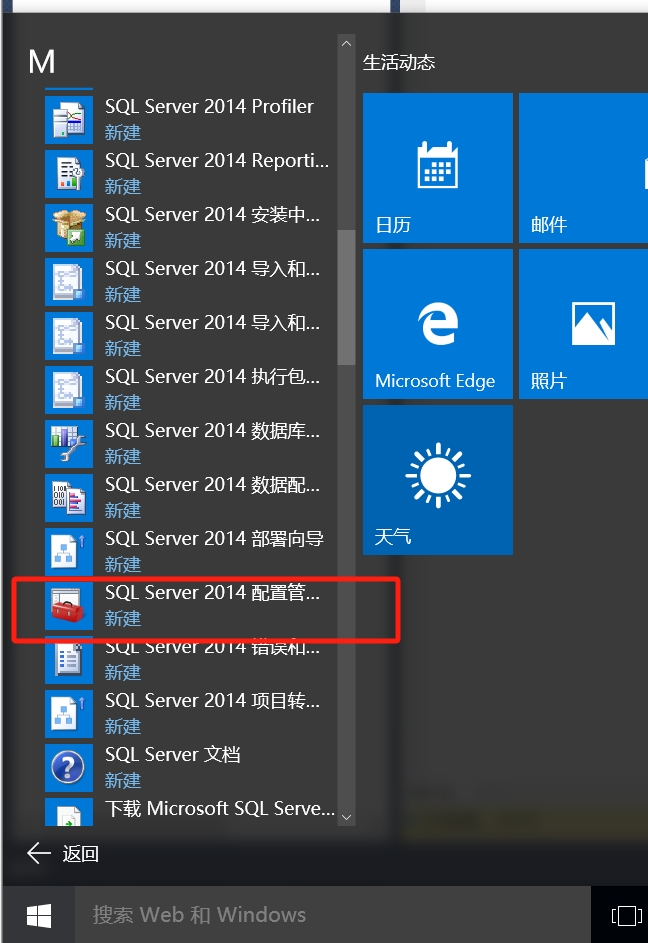Viewport: 648px width, 943px height.
Task: Open the 天气 weather tile
Action: 437,480
